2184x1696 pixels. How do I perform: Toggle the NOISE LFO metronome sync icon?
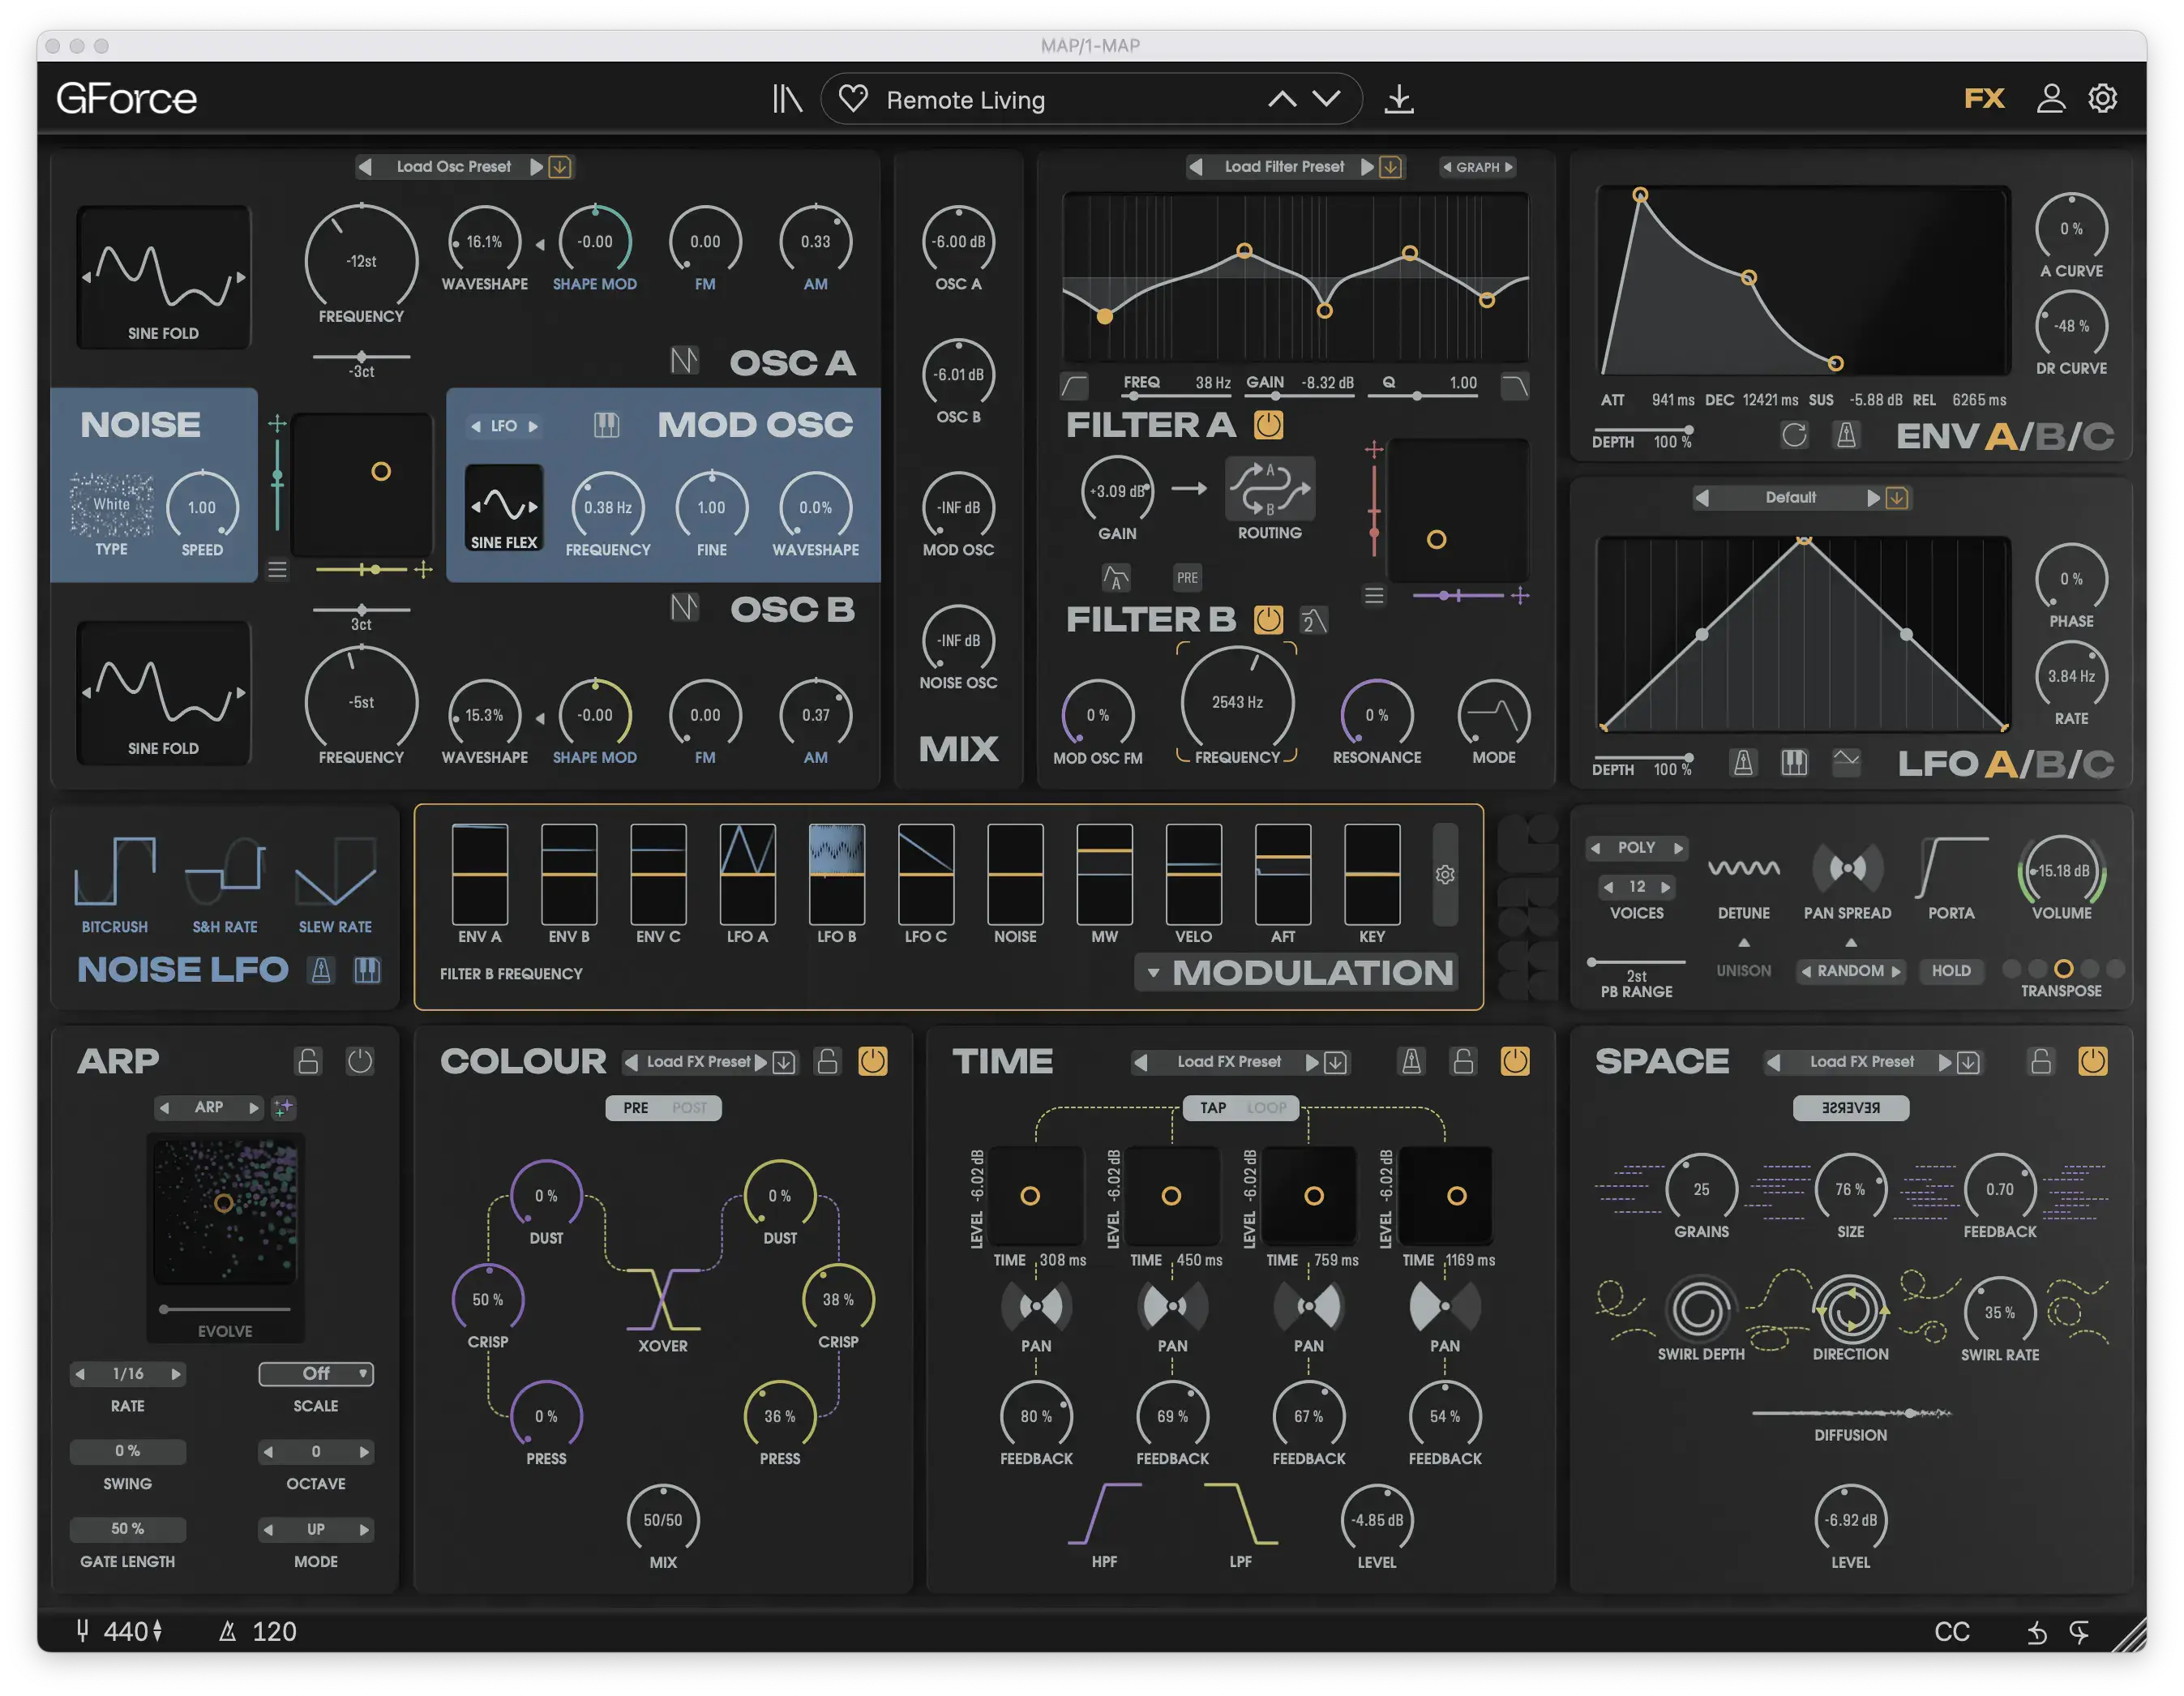321,970
